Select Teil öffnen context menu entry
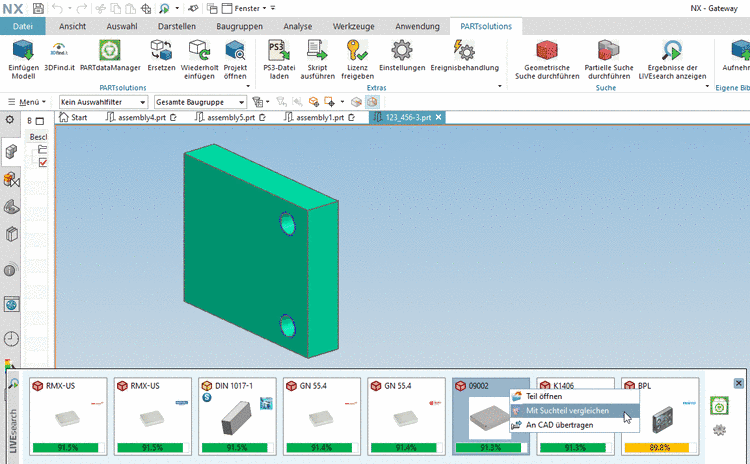750x464 pixels. coord(575,396)
